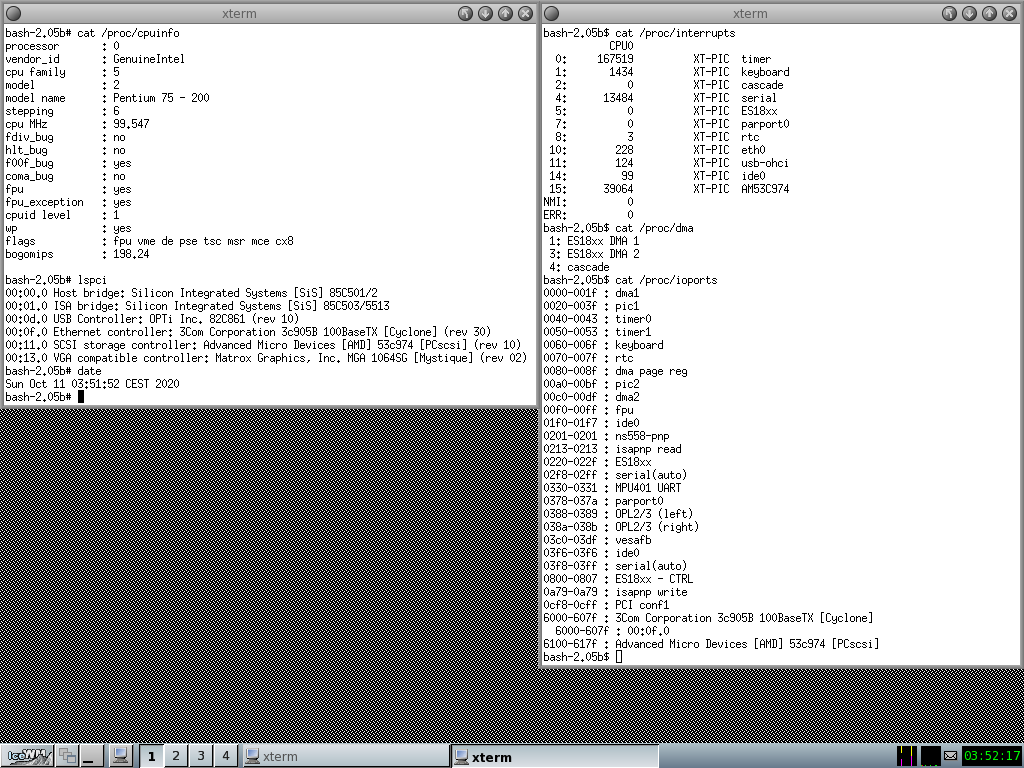Select the inactive xterm taskbar button

(x=345, y=756)
